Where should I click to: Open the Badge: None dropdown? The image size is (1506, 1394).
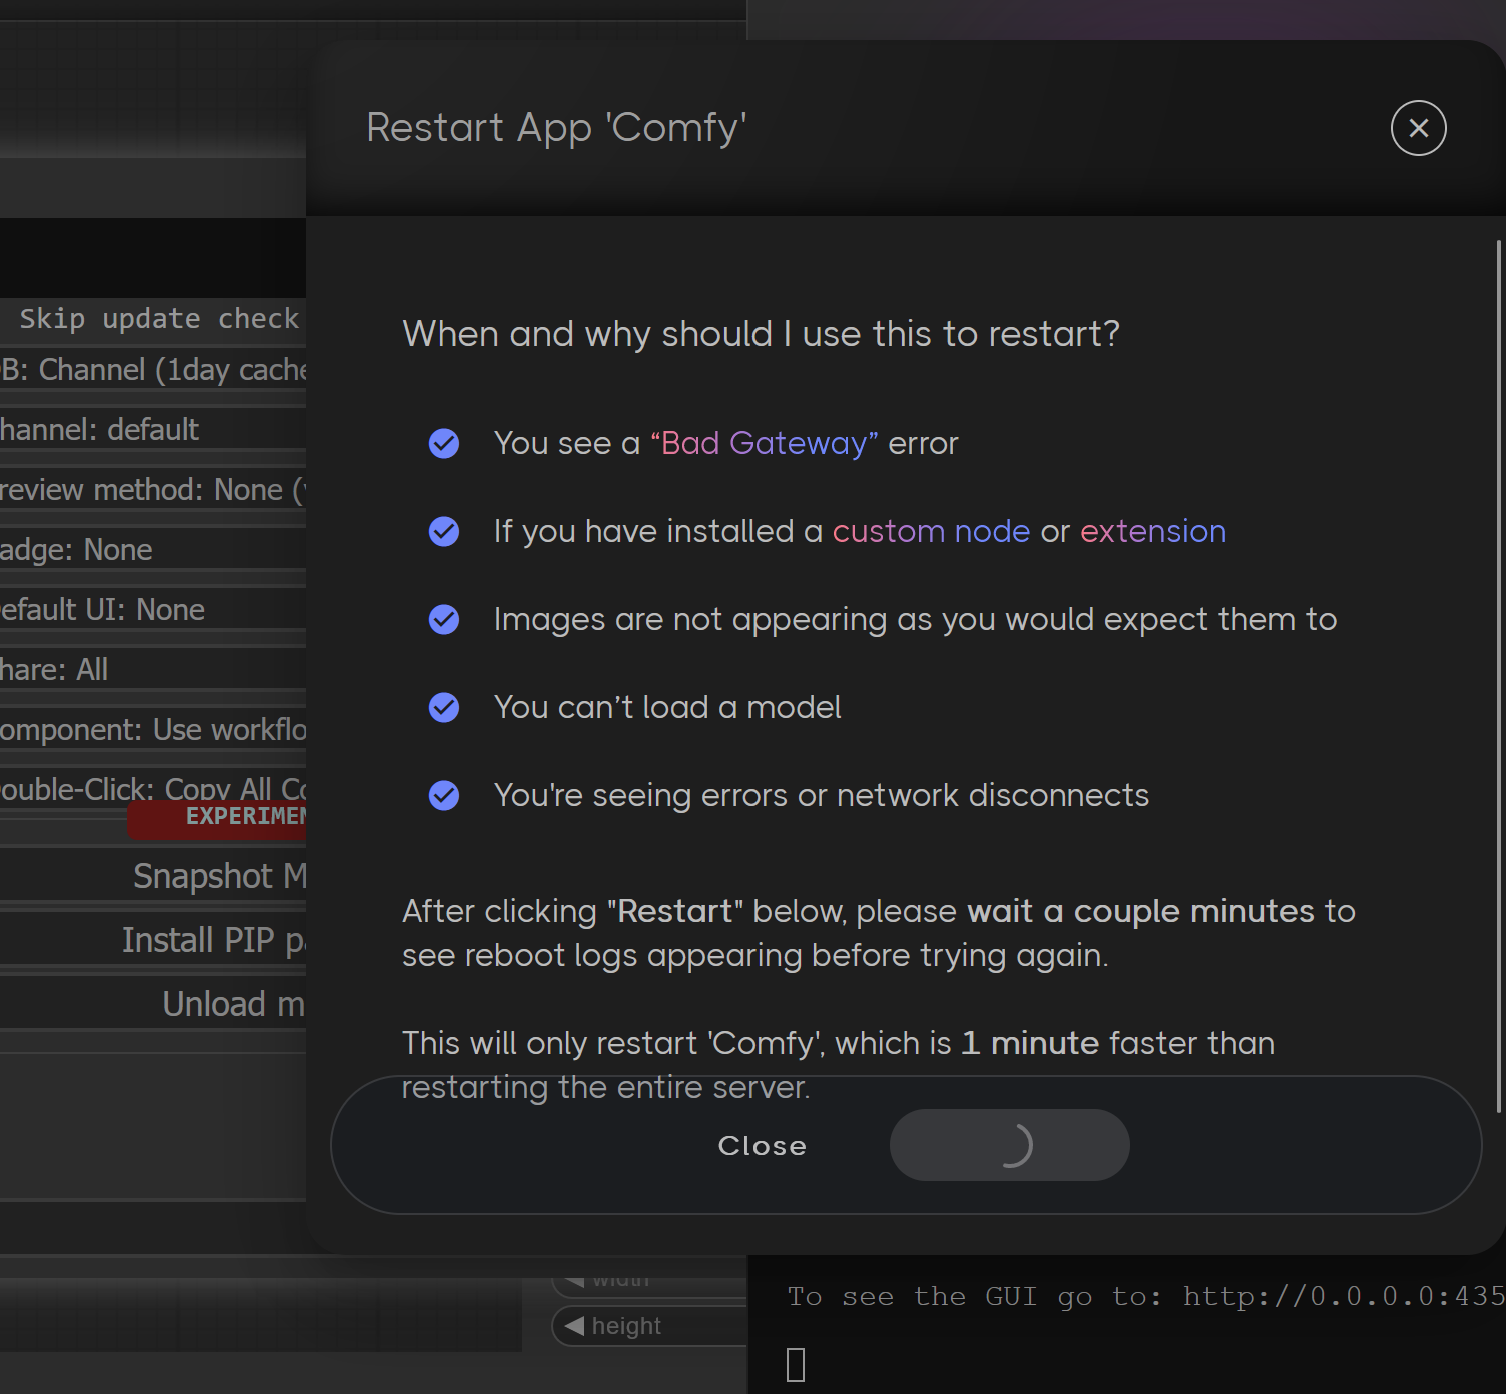point(153,550)
